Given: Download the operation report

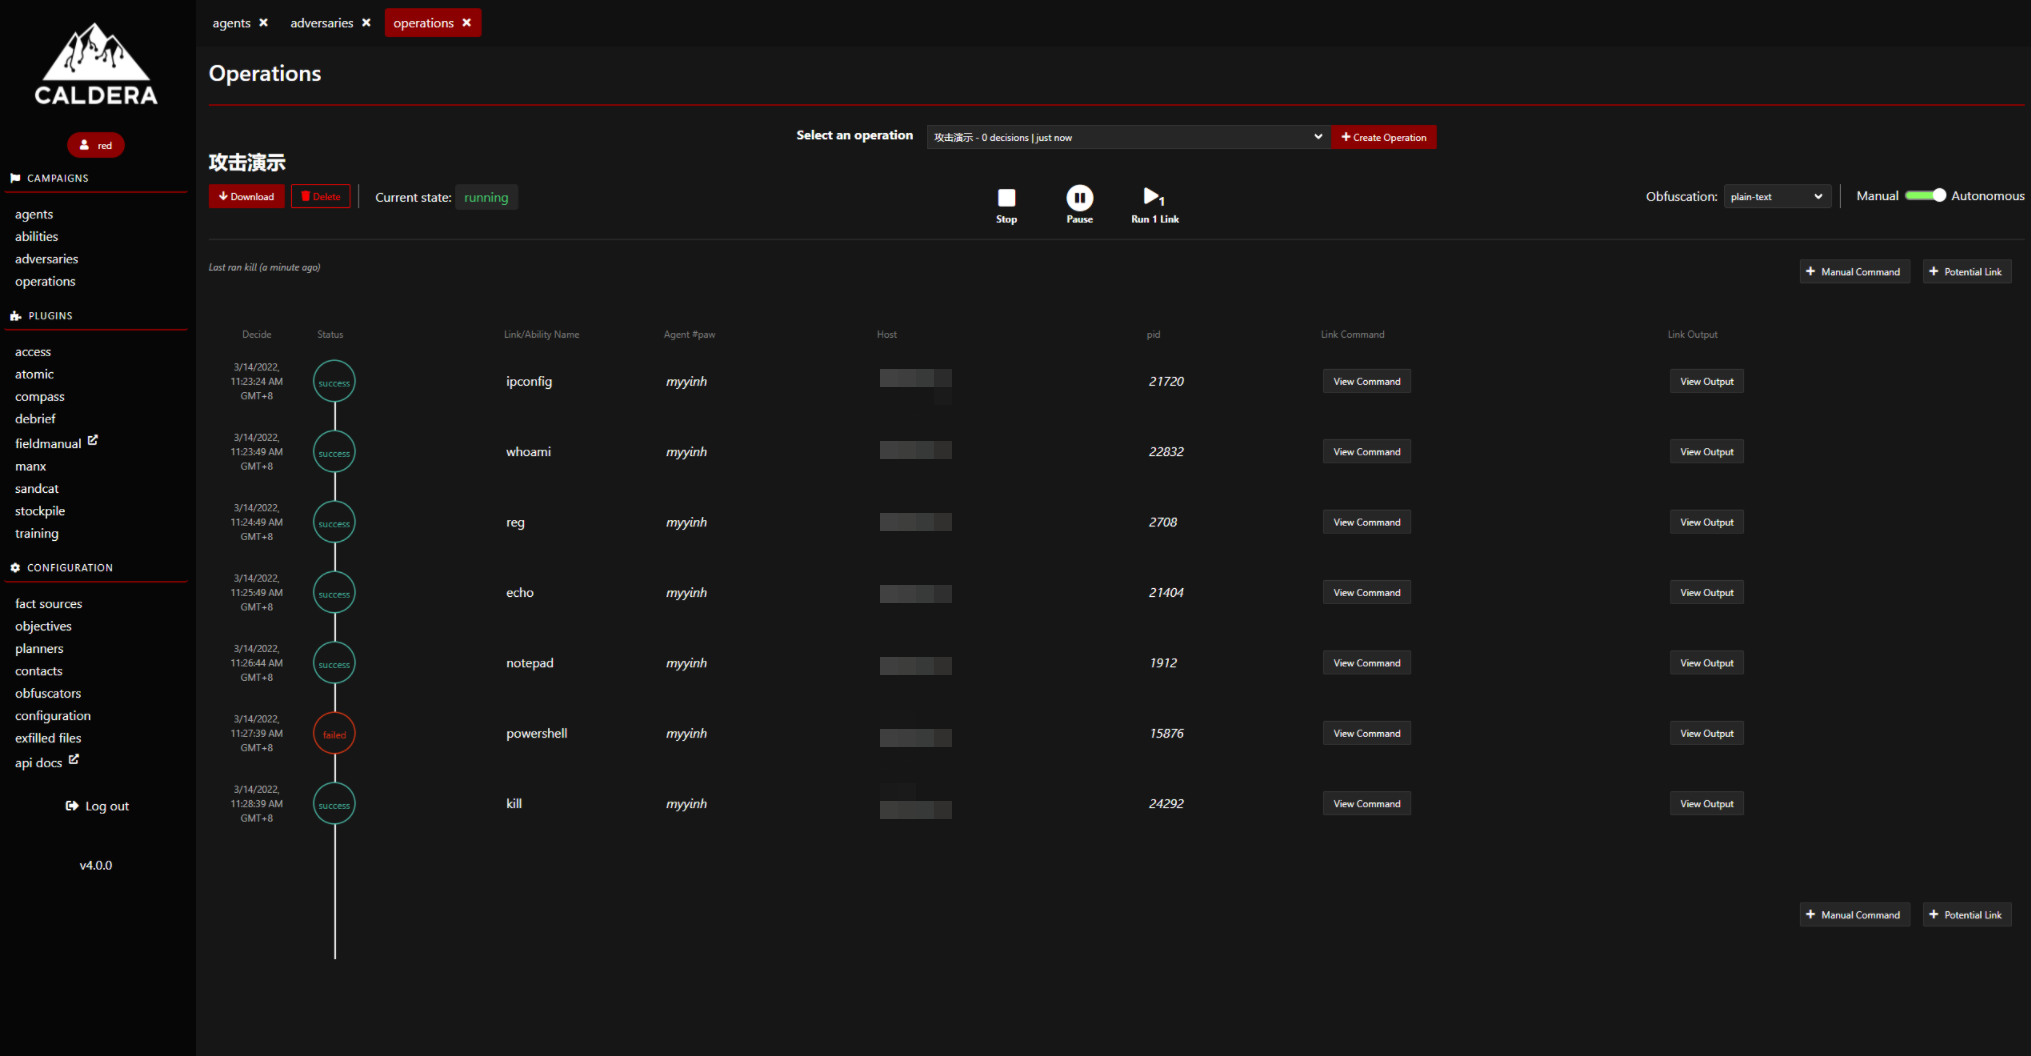Looking at the screenshot, I should tap(246, 197).
